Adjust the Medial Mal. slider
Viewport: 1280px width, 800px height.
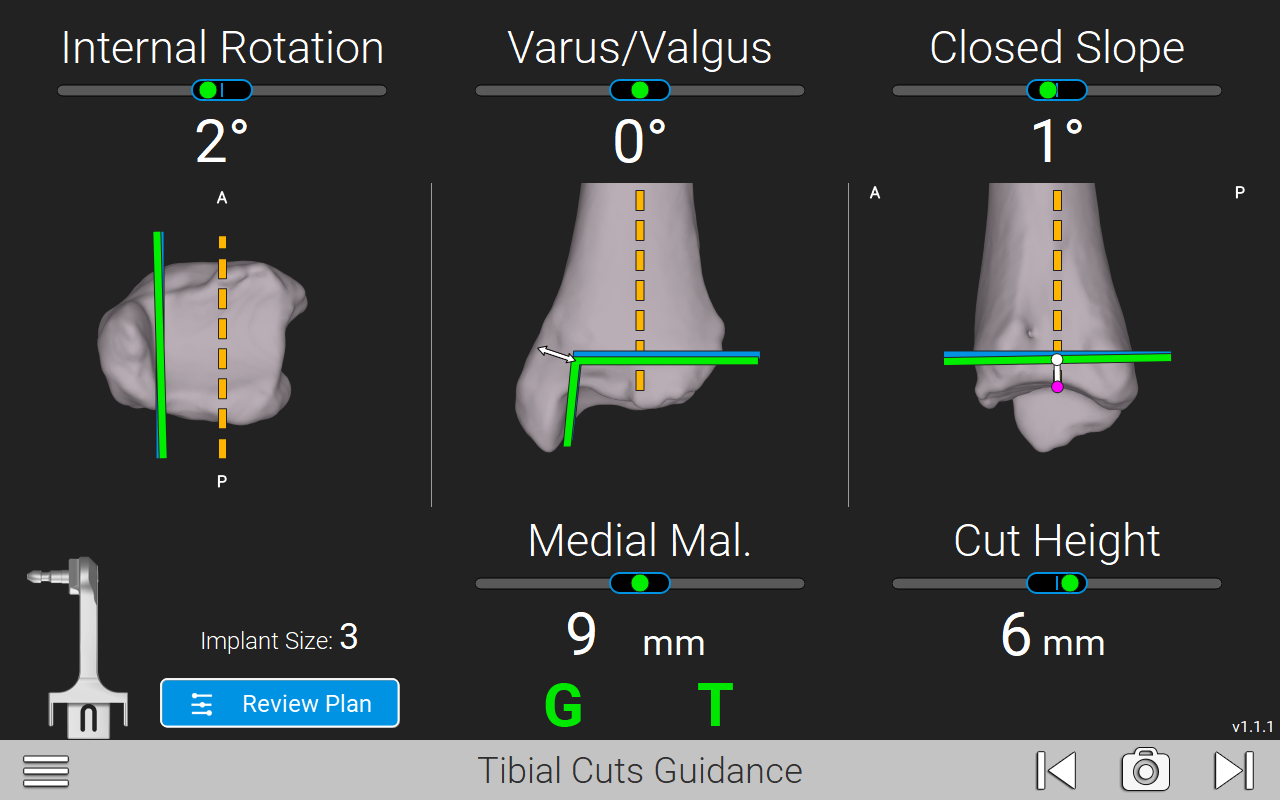pos(639,583)
